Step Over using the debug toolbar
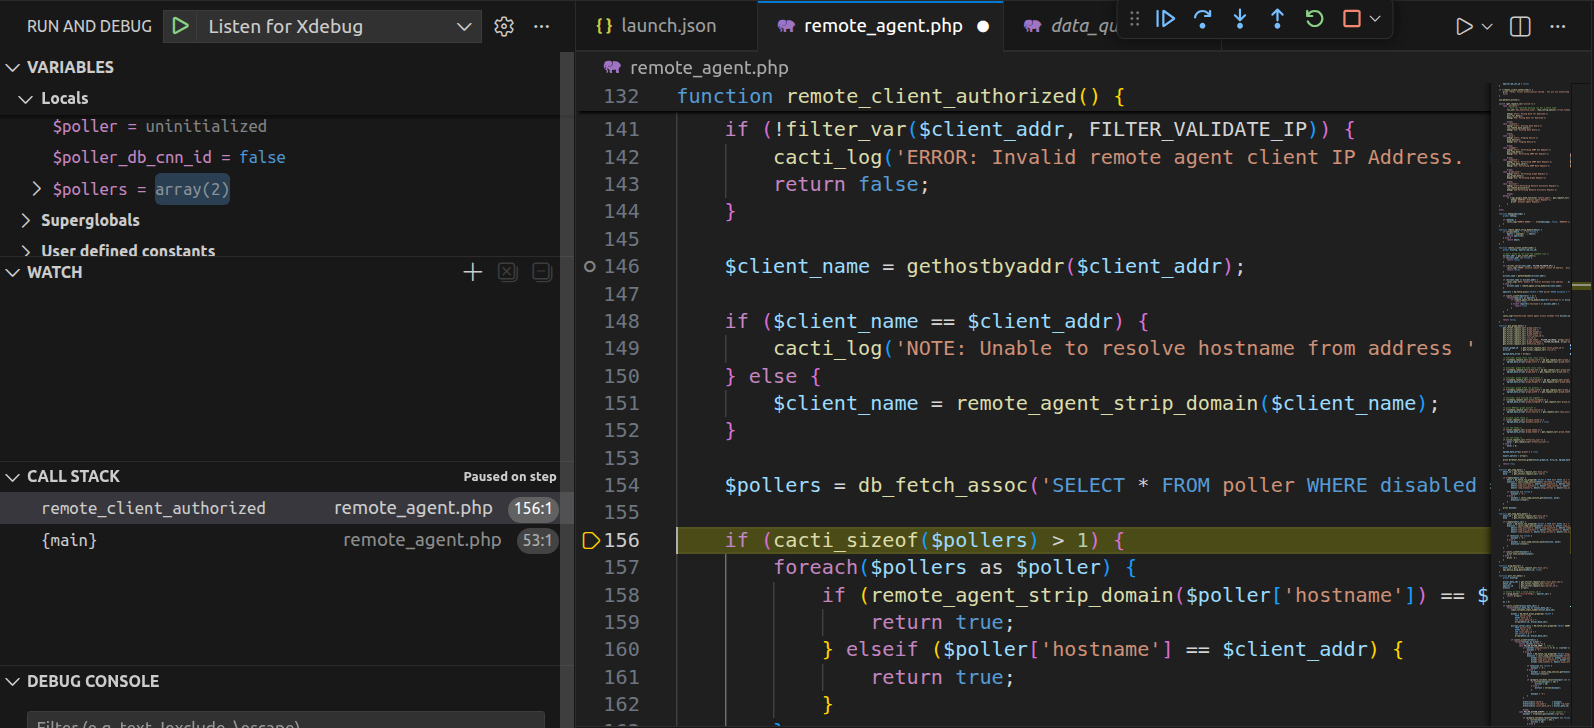Viewport: 1594px width, 728px height. 1202,19
